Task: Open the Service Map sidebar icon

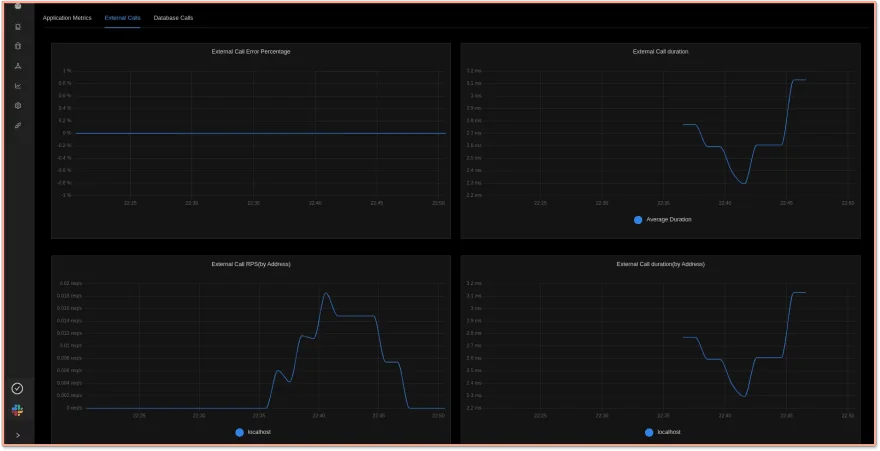Action: [18, 66]
